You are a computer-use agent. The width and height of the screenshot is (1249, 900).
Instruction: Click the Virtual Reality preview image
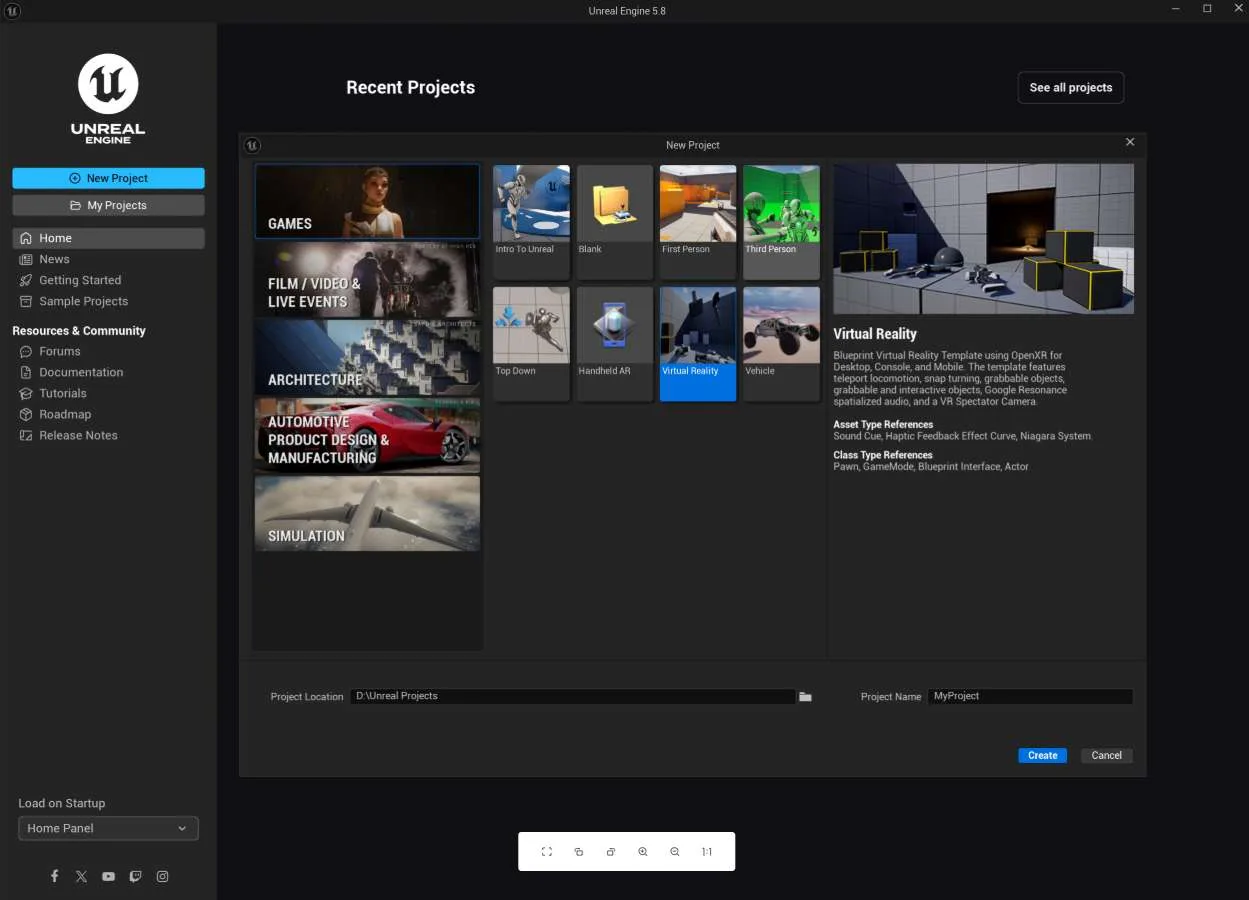coord(984,239)
